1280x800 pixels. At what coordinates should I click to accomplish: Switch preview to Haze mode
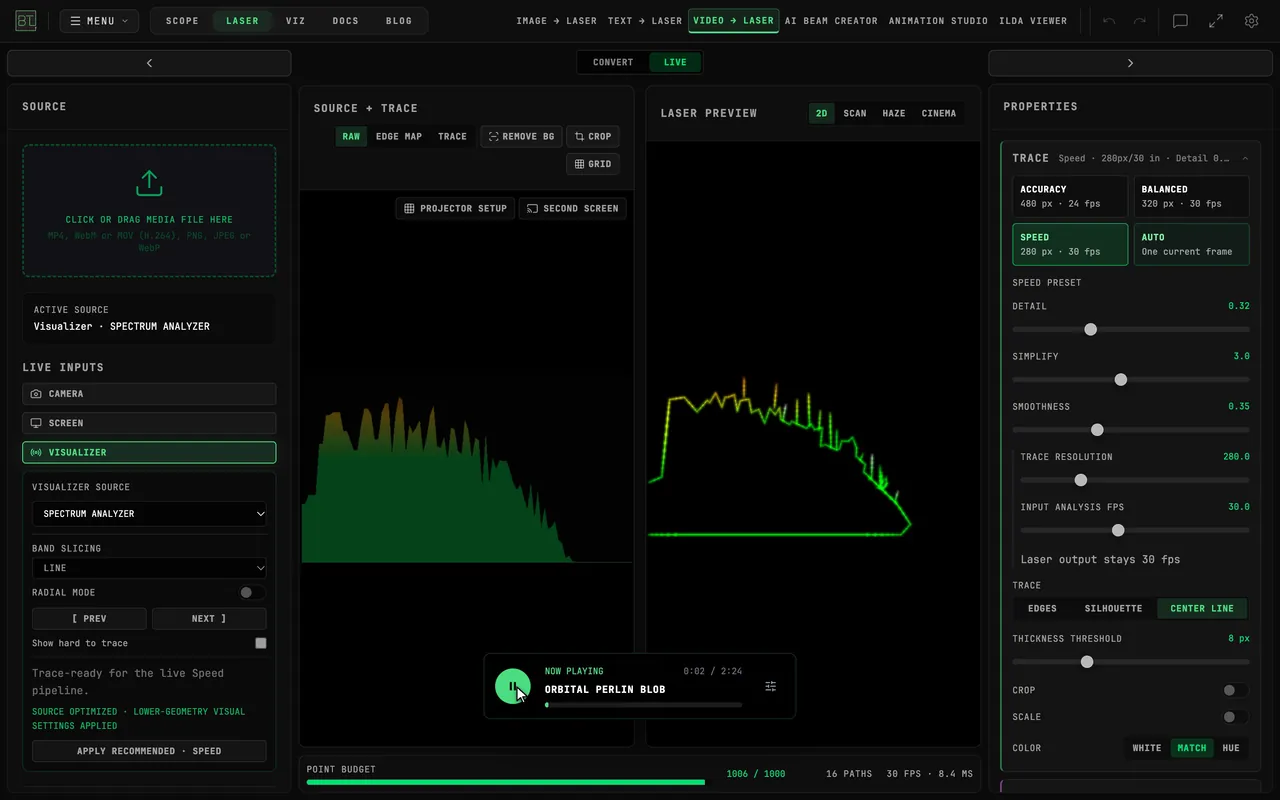pyautogui.click(x=894, y=113)
